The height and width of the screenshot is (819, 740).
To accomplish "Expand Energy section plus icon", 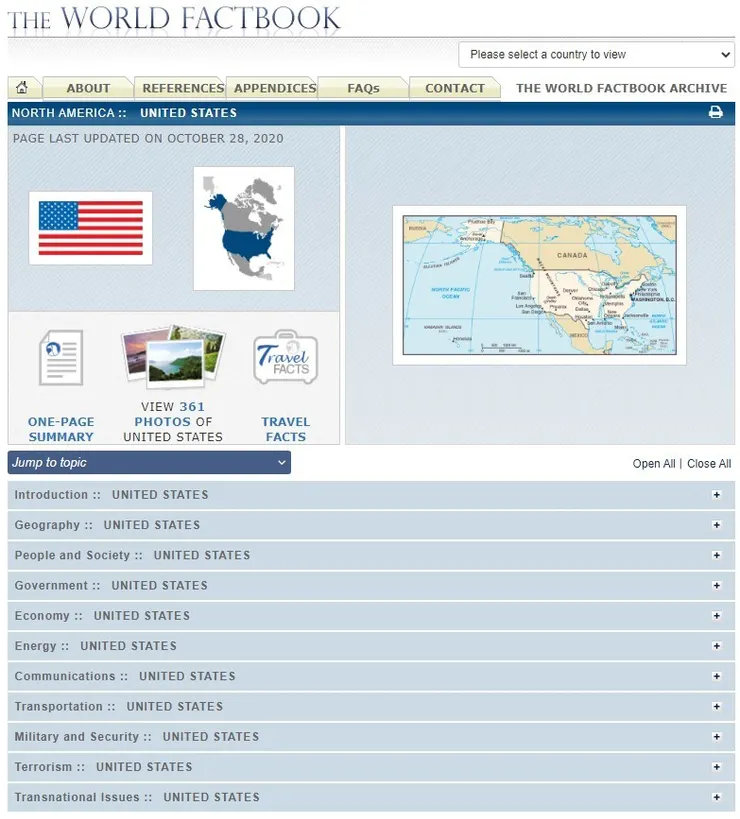I will click(x=716, y=646).
